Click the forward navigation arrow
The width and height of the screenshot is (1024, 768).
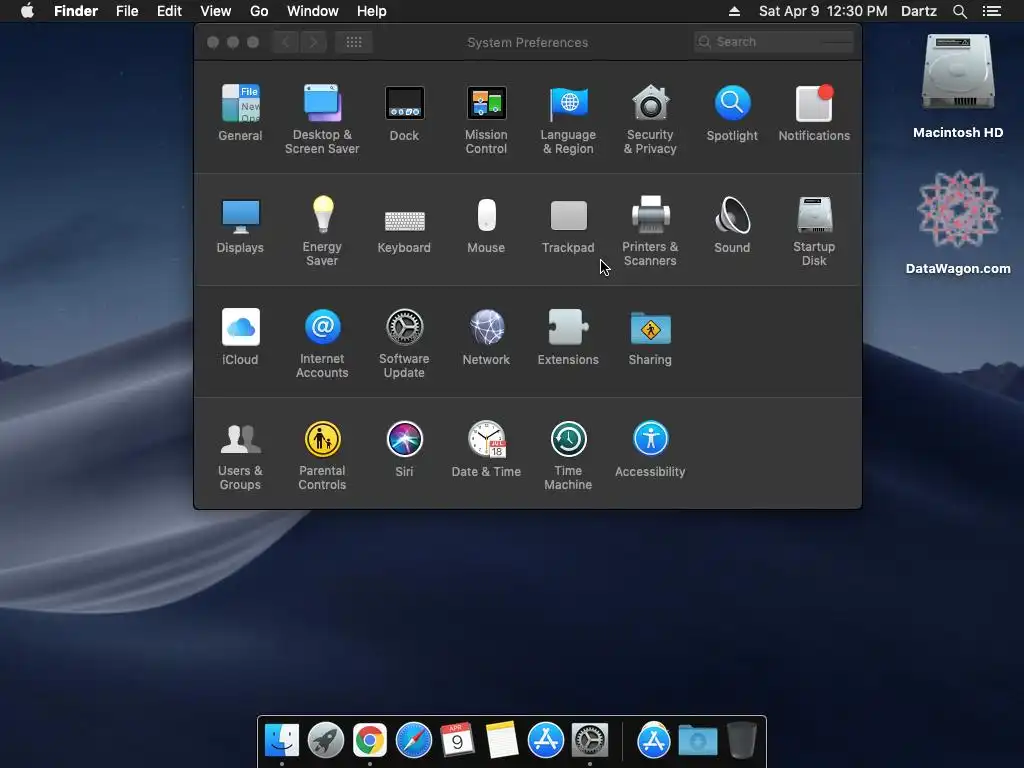(x=313, y=42)
